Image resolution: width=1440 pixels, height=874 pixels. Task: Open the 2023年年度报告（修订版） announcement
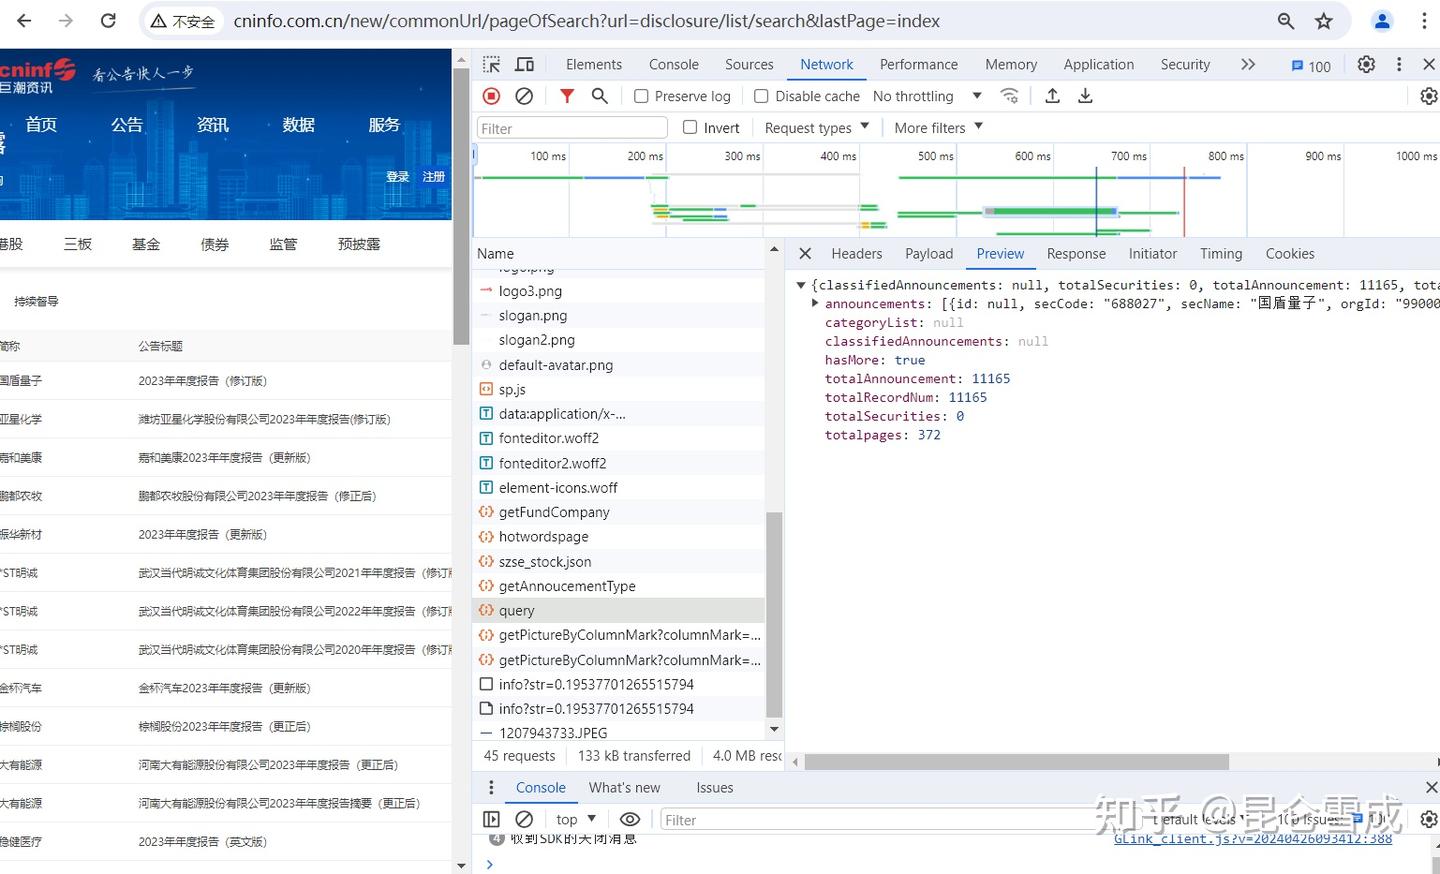(203, 381)
